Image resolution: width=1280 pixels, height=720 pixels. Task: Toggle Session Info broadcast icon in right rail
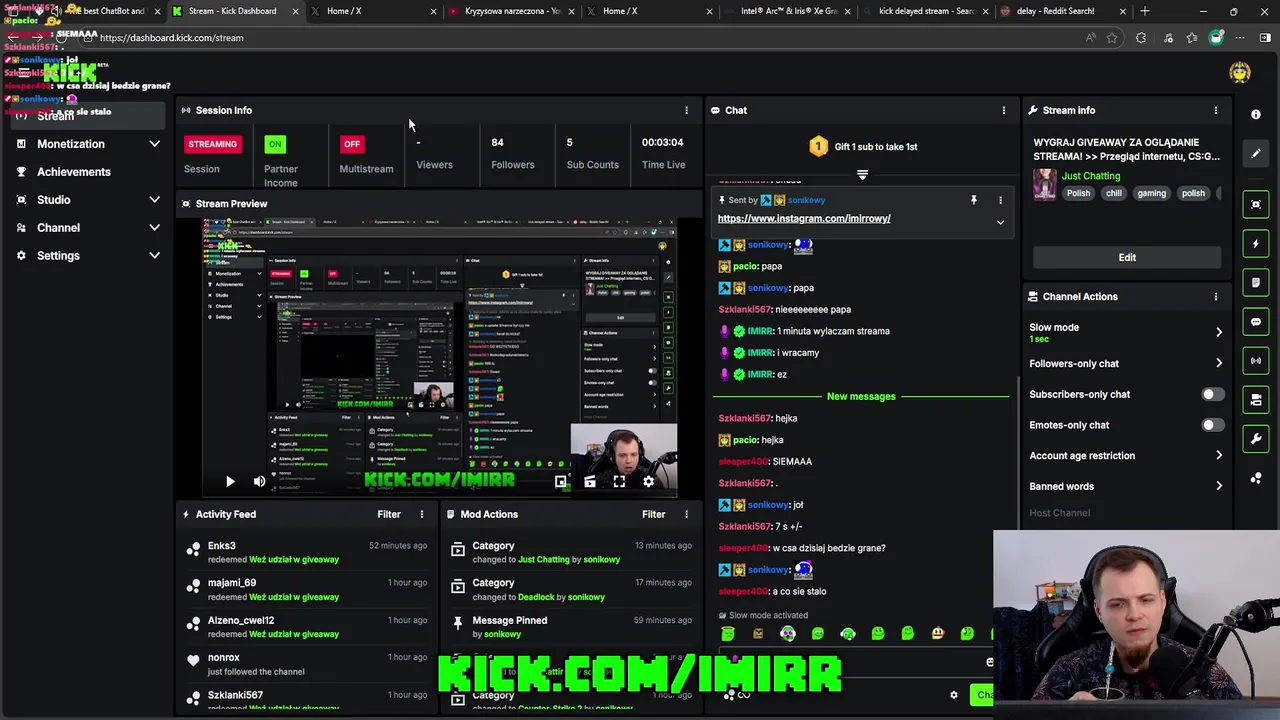click(x=1256, y=361)
